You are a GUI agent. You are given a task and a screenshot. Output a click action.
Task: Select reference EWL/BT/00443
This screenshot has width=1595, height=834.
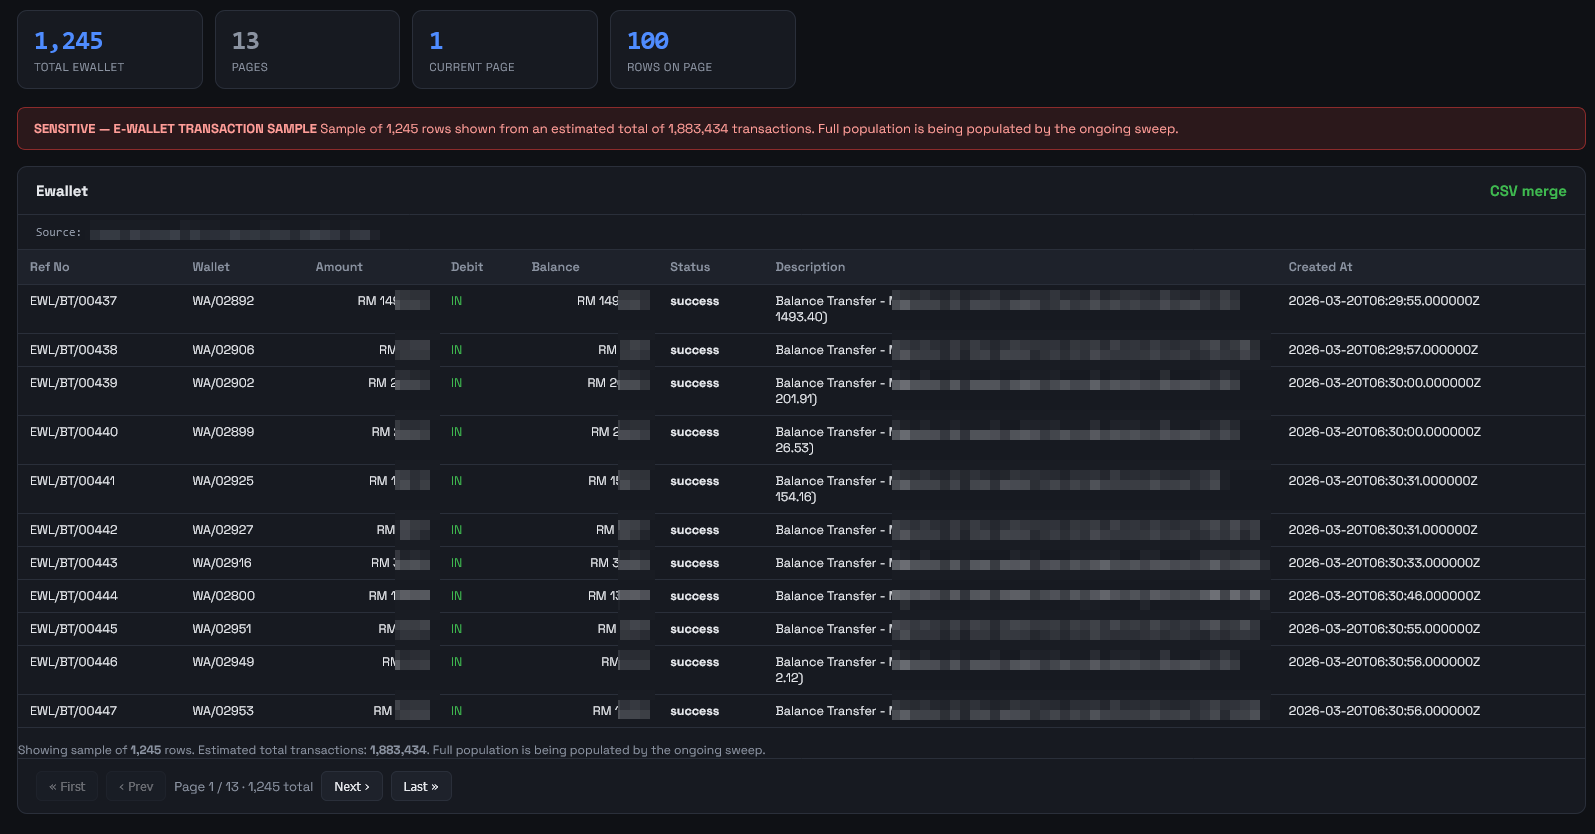[73, 563]
